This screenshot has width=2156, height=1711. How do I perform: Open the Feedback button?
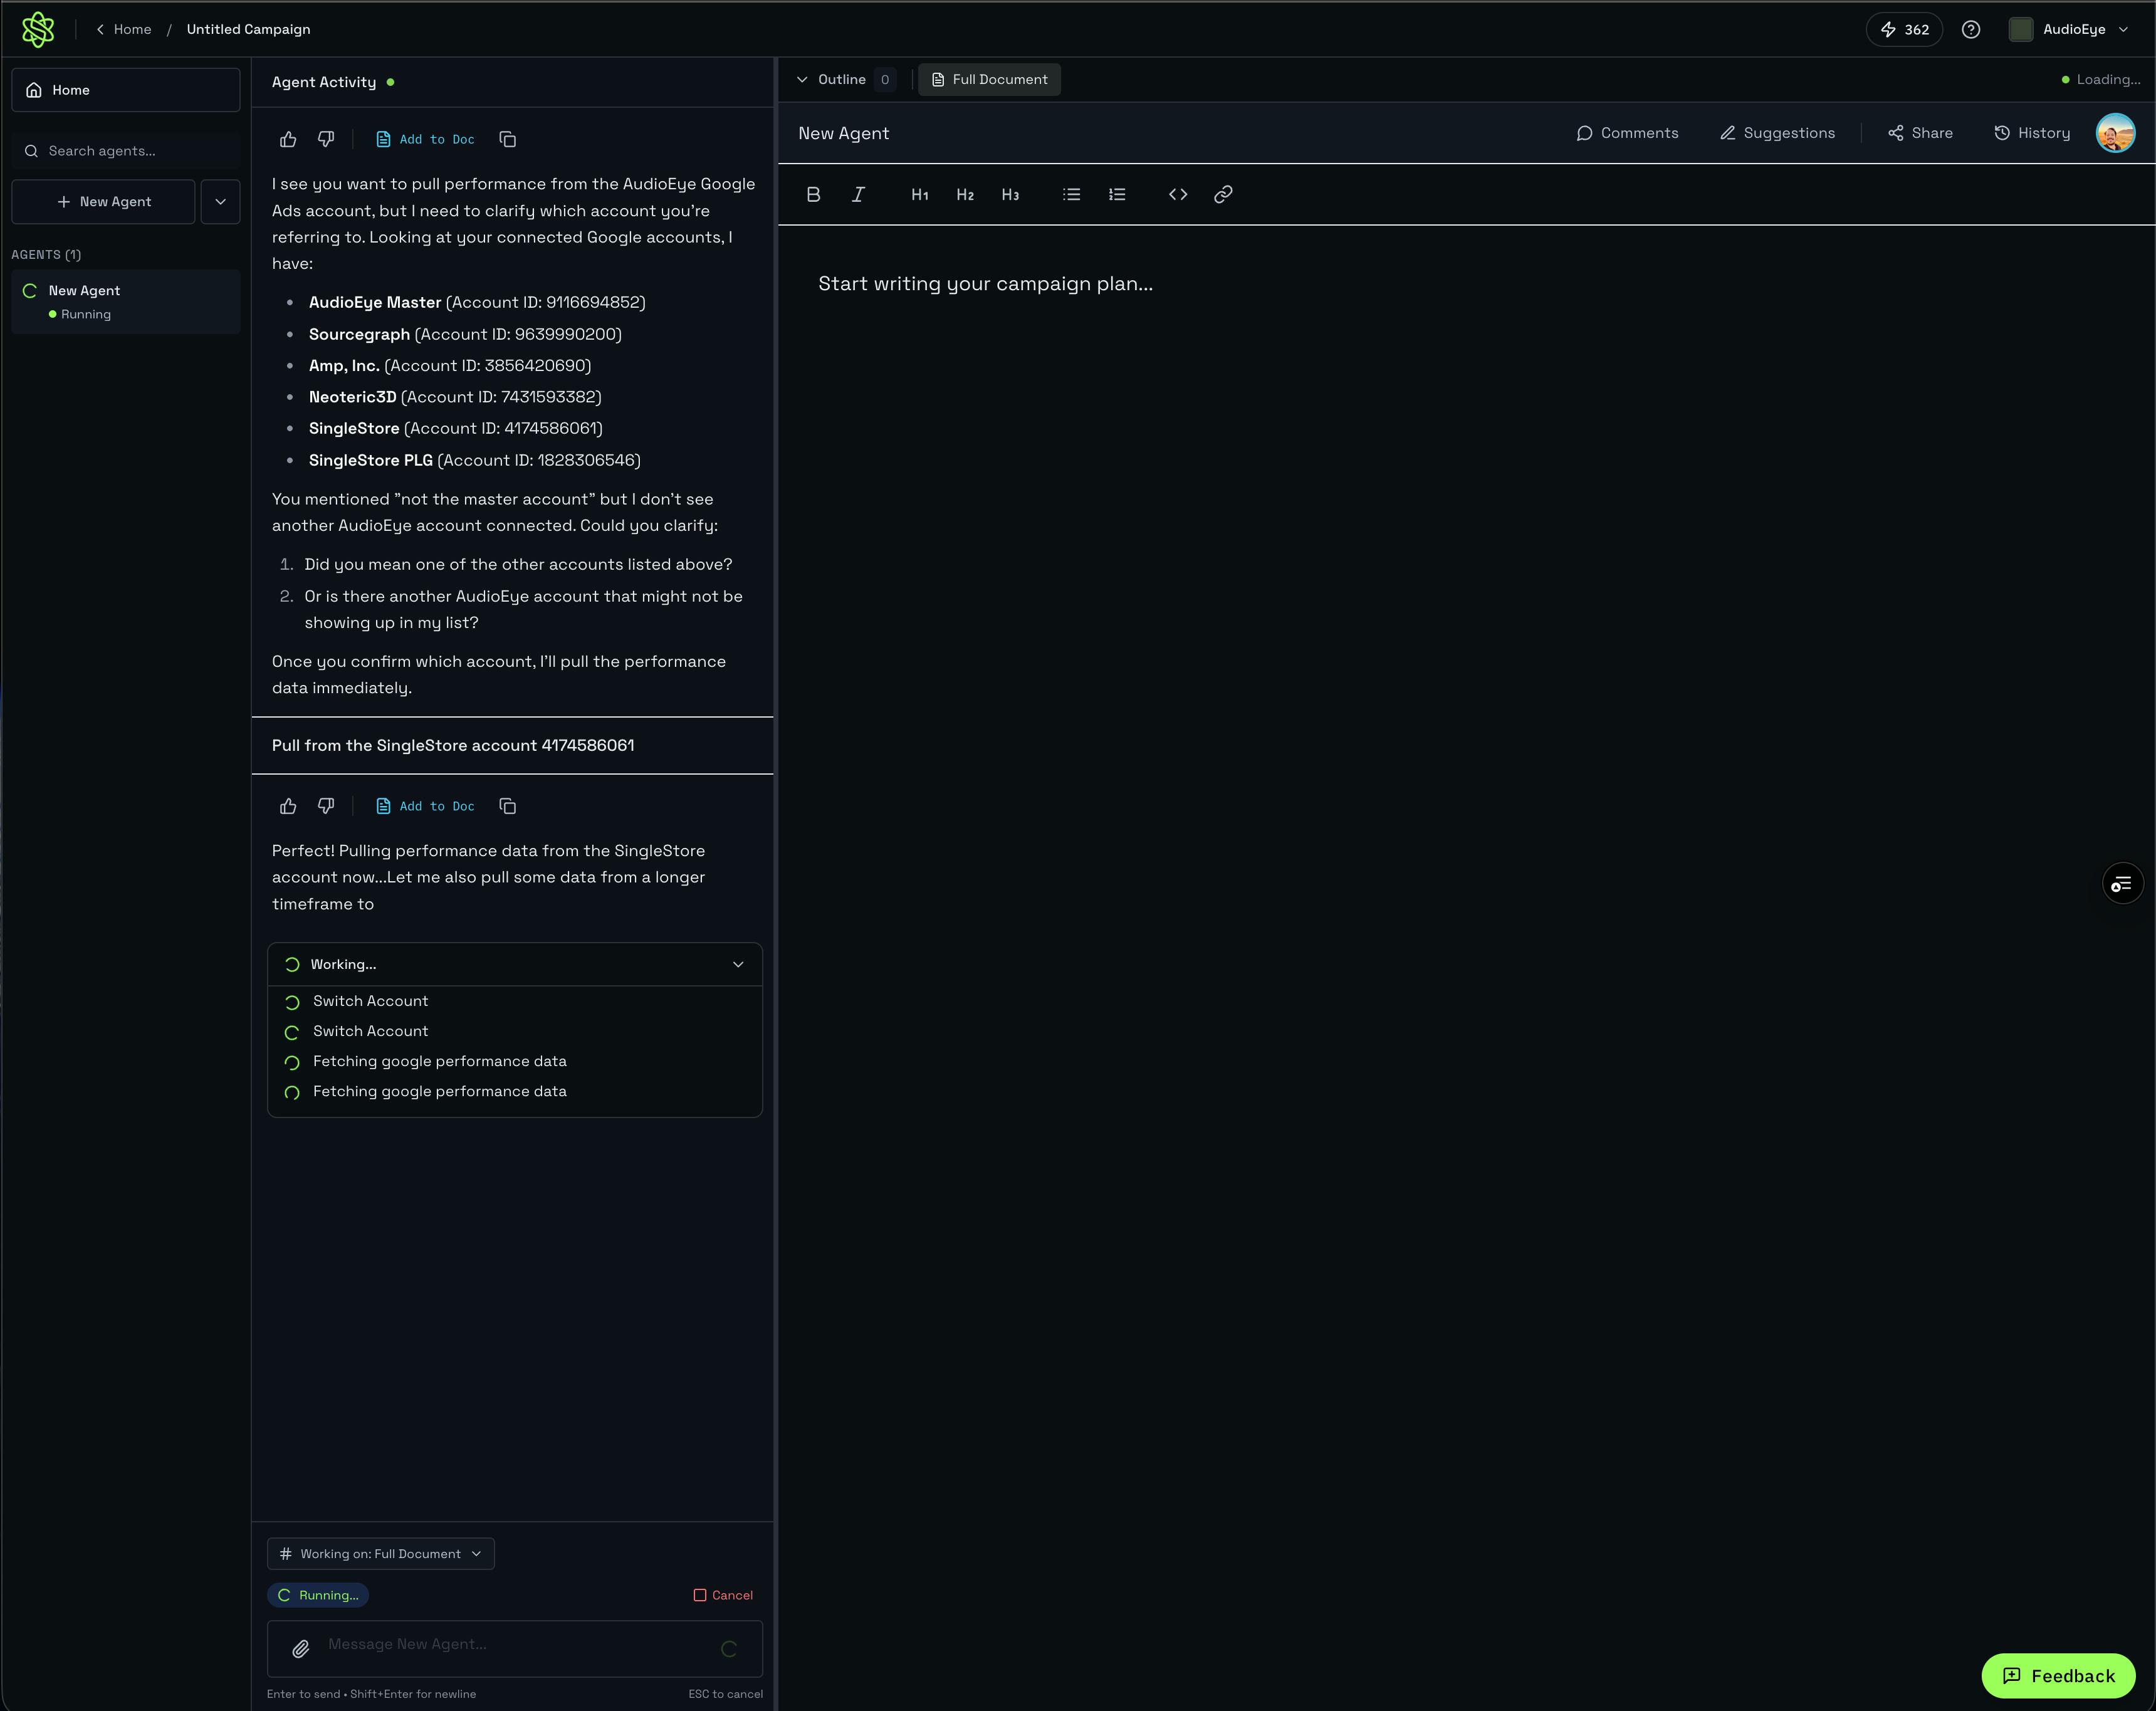[x=2058, y=1676]
